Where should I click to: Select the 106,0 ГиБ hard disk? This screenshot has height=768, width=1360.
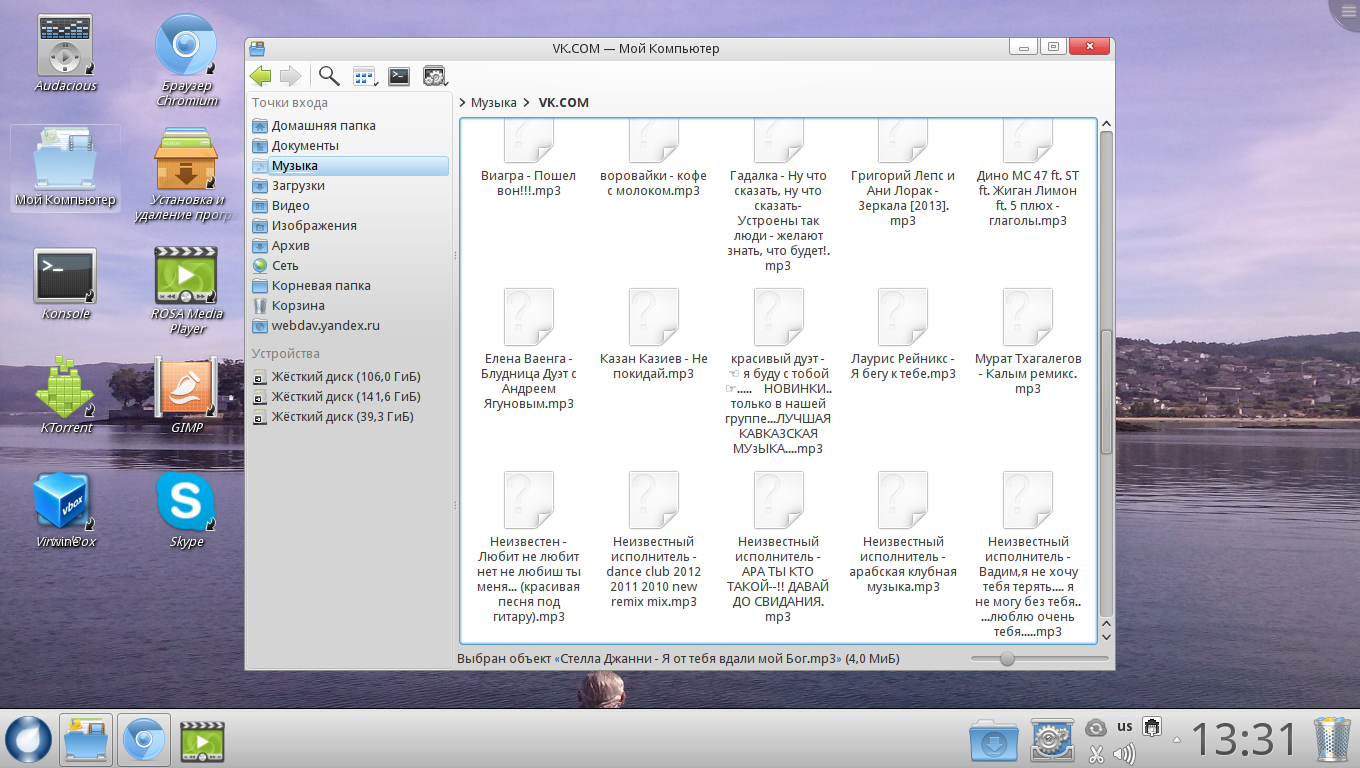(345, 377)
